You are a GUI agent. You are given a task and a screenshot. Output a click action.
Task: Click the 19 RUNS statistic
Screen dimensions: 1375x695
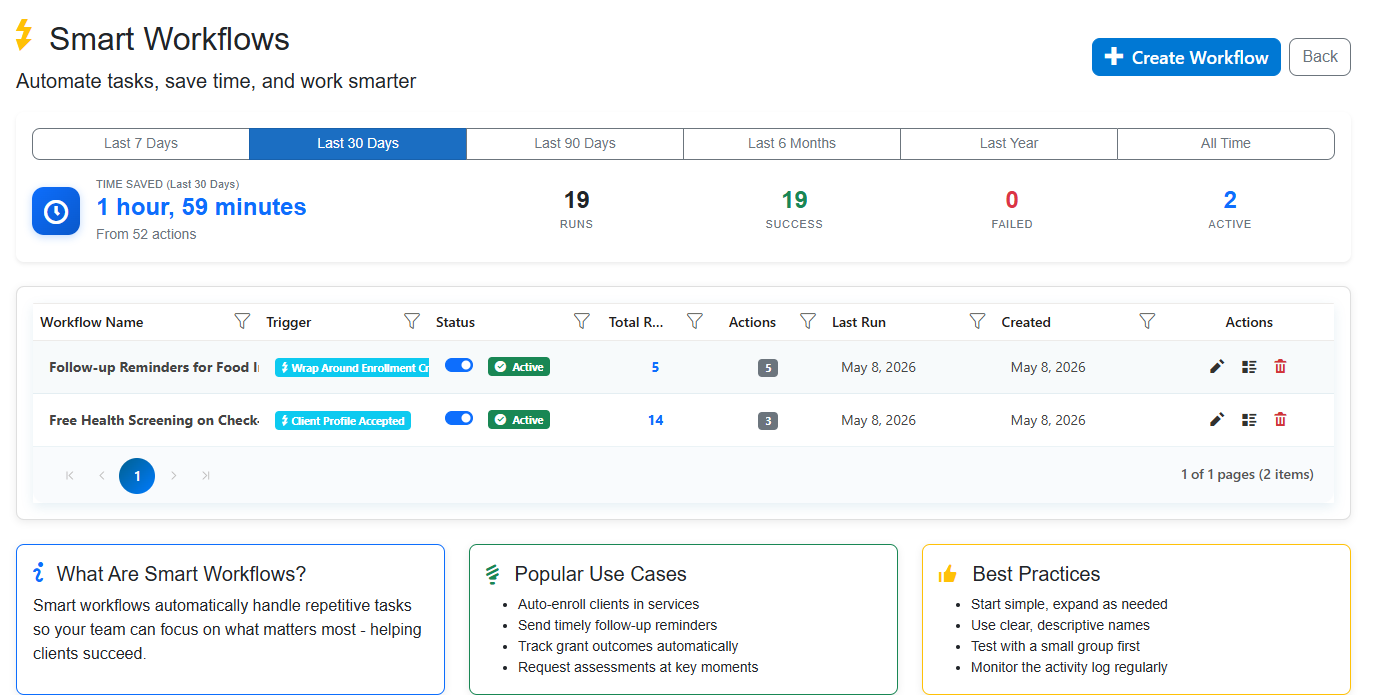click(x=576, y=209)
